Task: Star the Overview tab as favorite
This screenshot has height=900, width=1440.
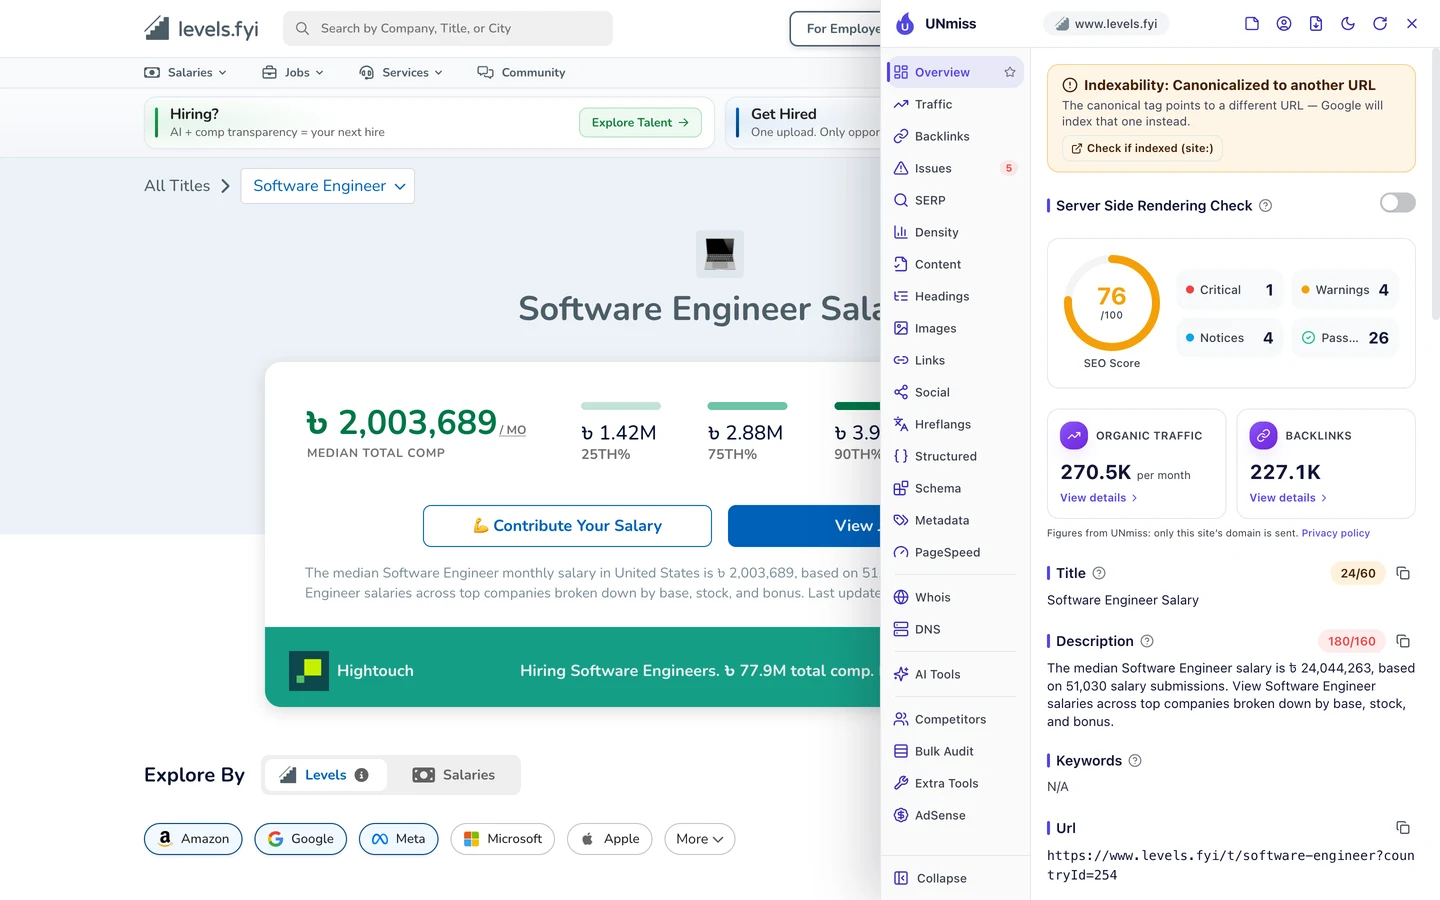Action: (x=1010, y=72)
